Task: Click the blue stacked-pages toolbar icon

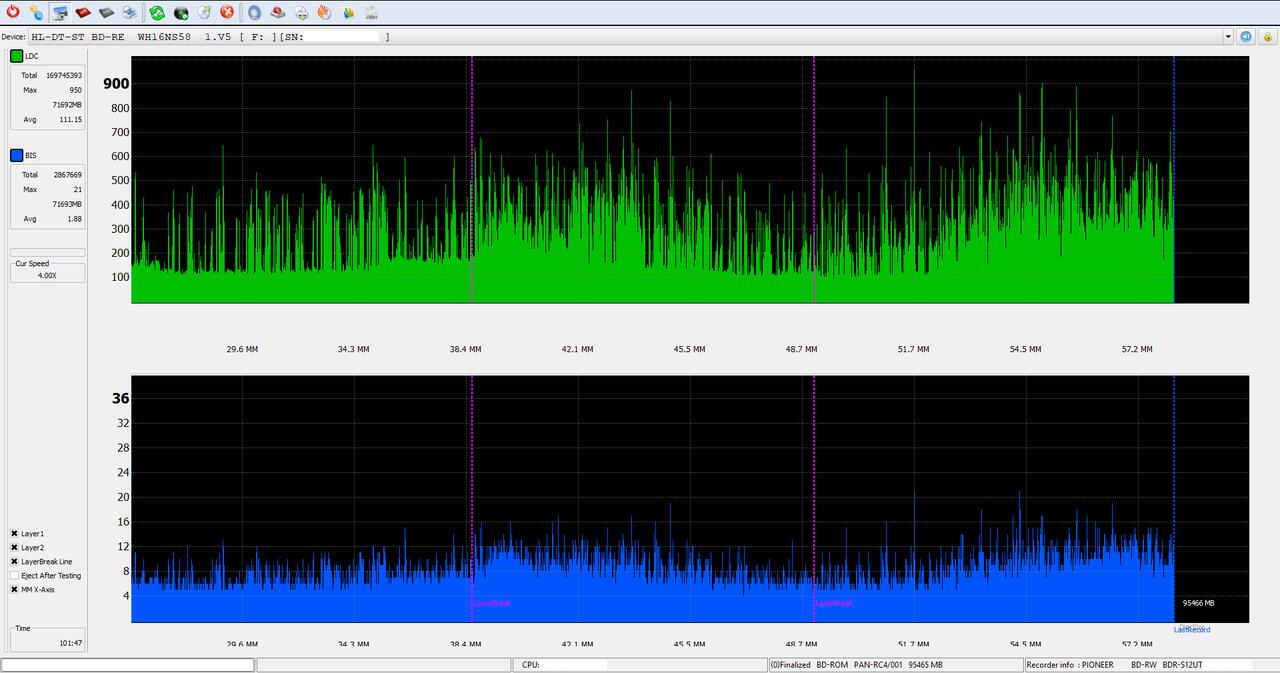Action: click(x=130, y=12)
